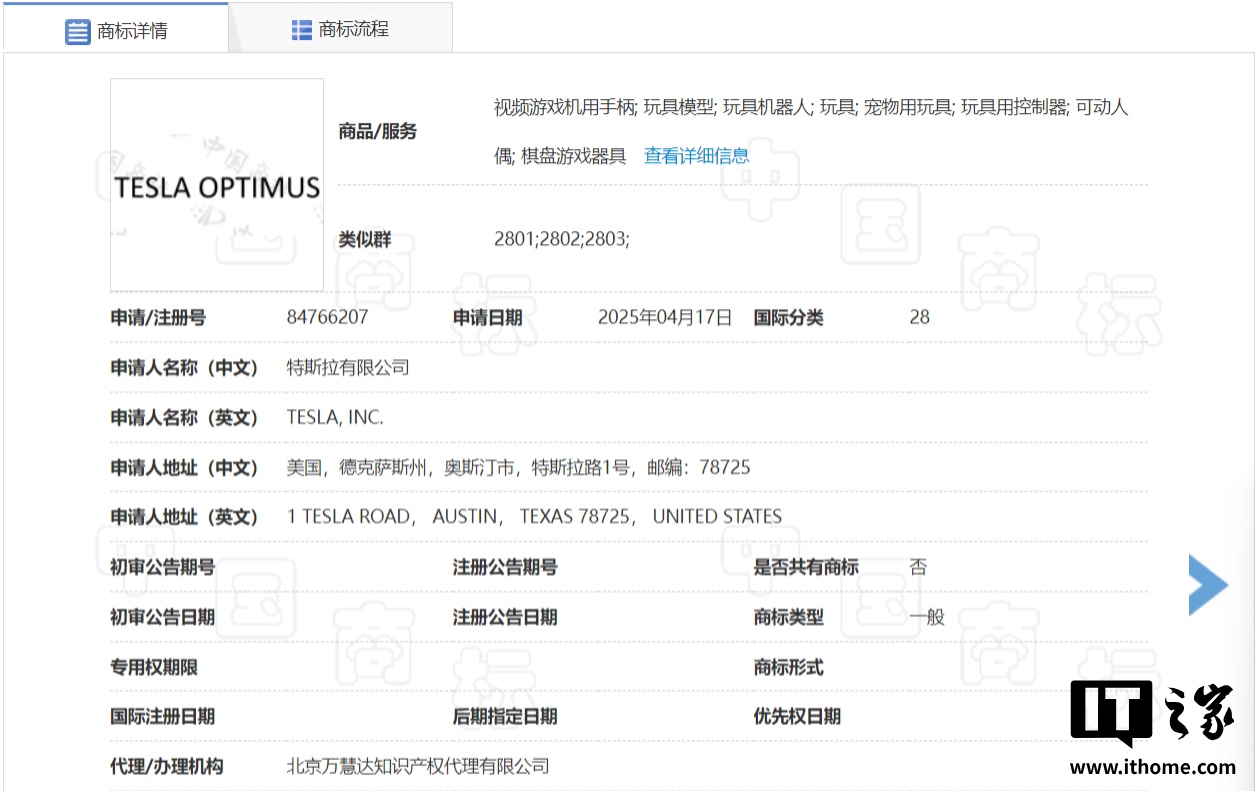Screen dimensions: 1255x791
Task: Click the 后期指定日期 label
Action: (x=505, y=717)
